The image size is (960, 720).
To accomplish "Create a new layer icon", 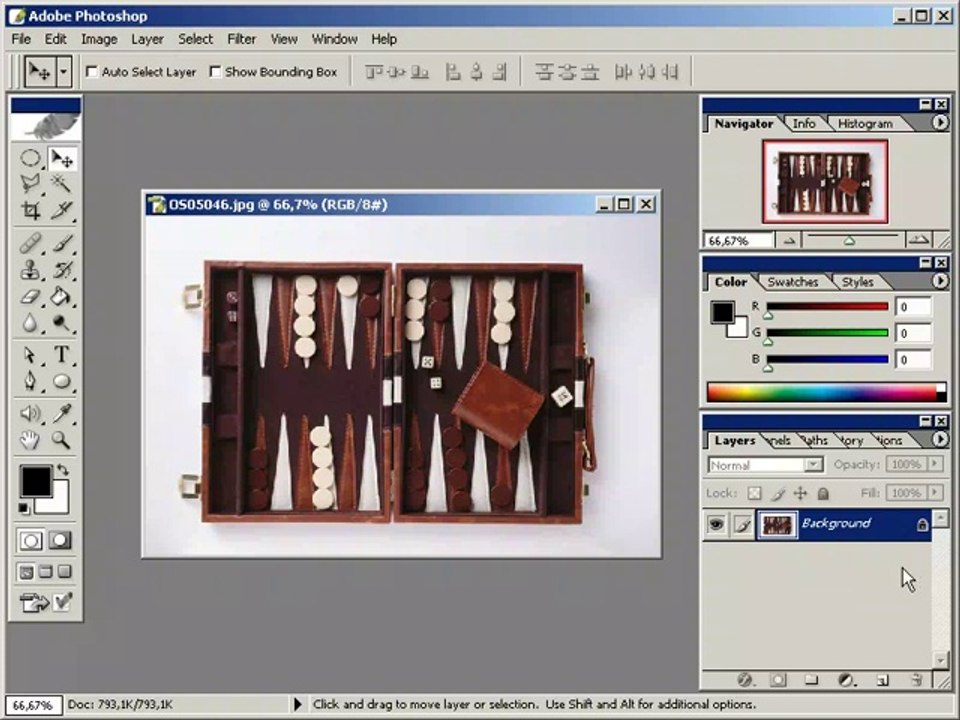I will [882, 680].
